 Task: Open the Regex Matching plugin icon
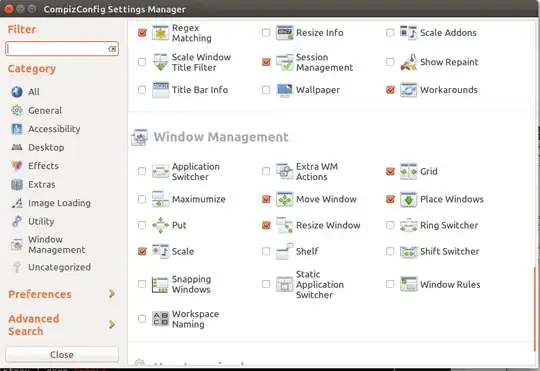pyautogui.click(x=160, y=33)
